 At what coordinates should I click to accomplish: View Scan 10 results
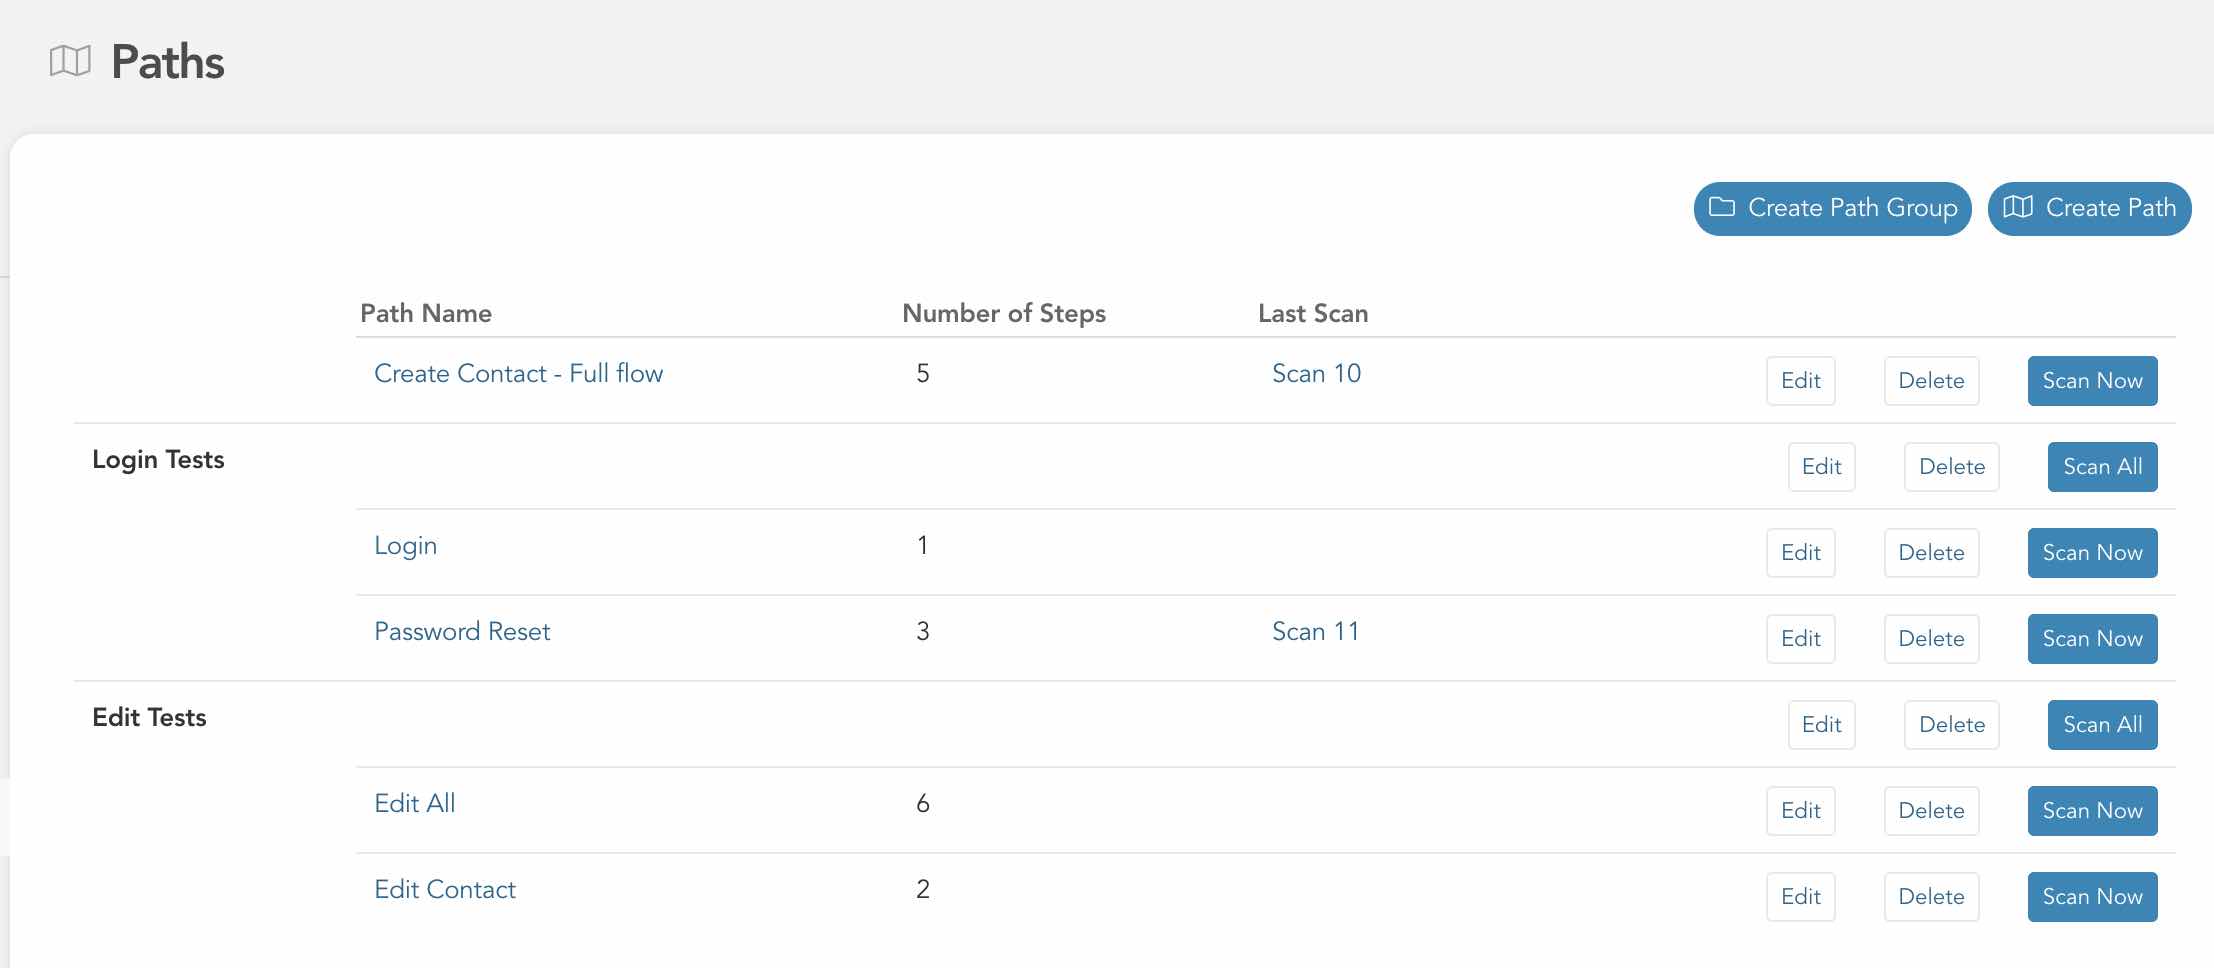click(1316, 373)
